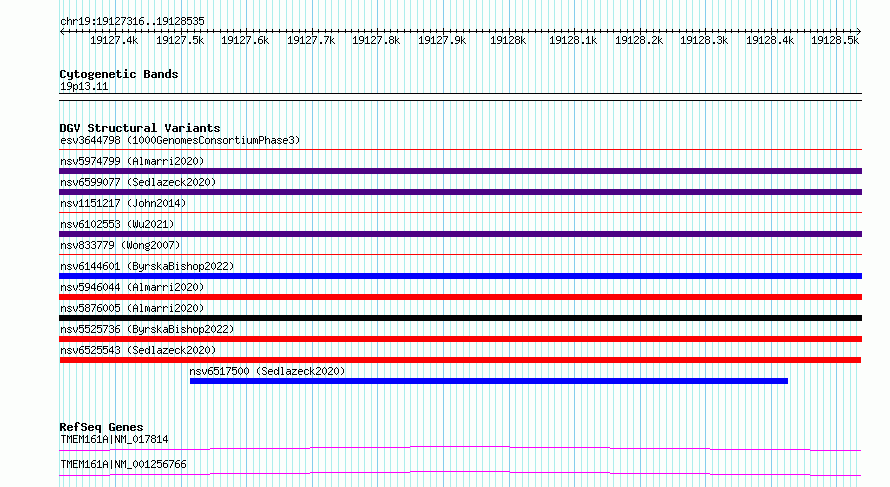Click ruler tick label 19128k

pos(508,40)
